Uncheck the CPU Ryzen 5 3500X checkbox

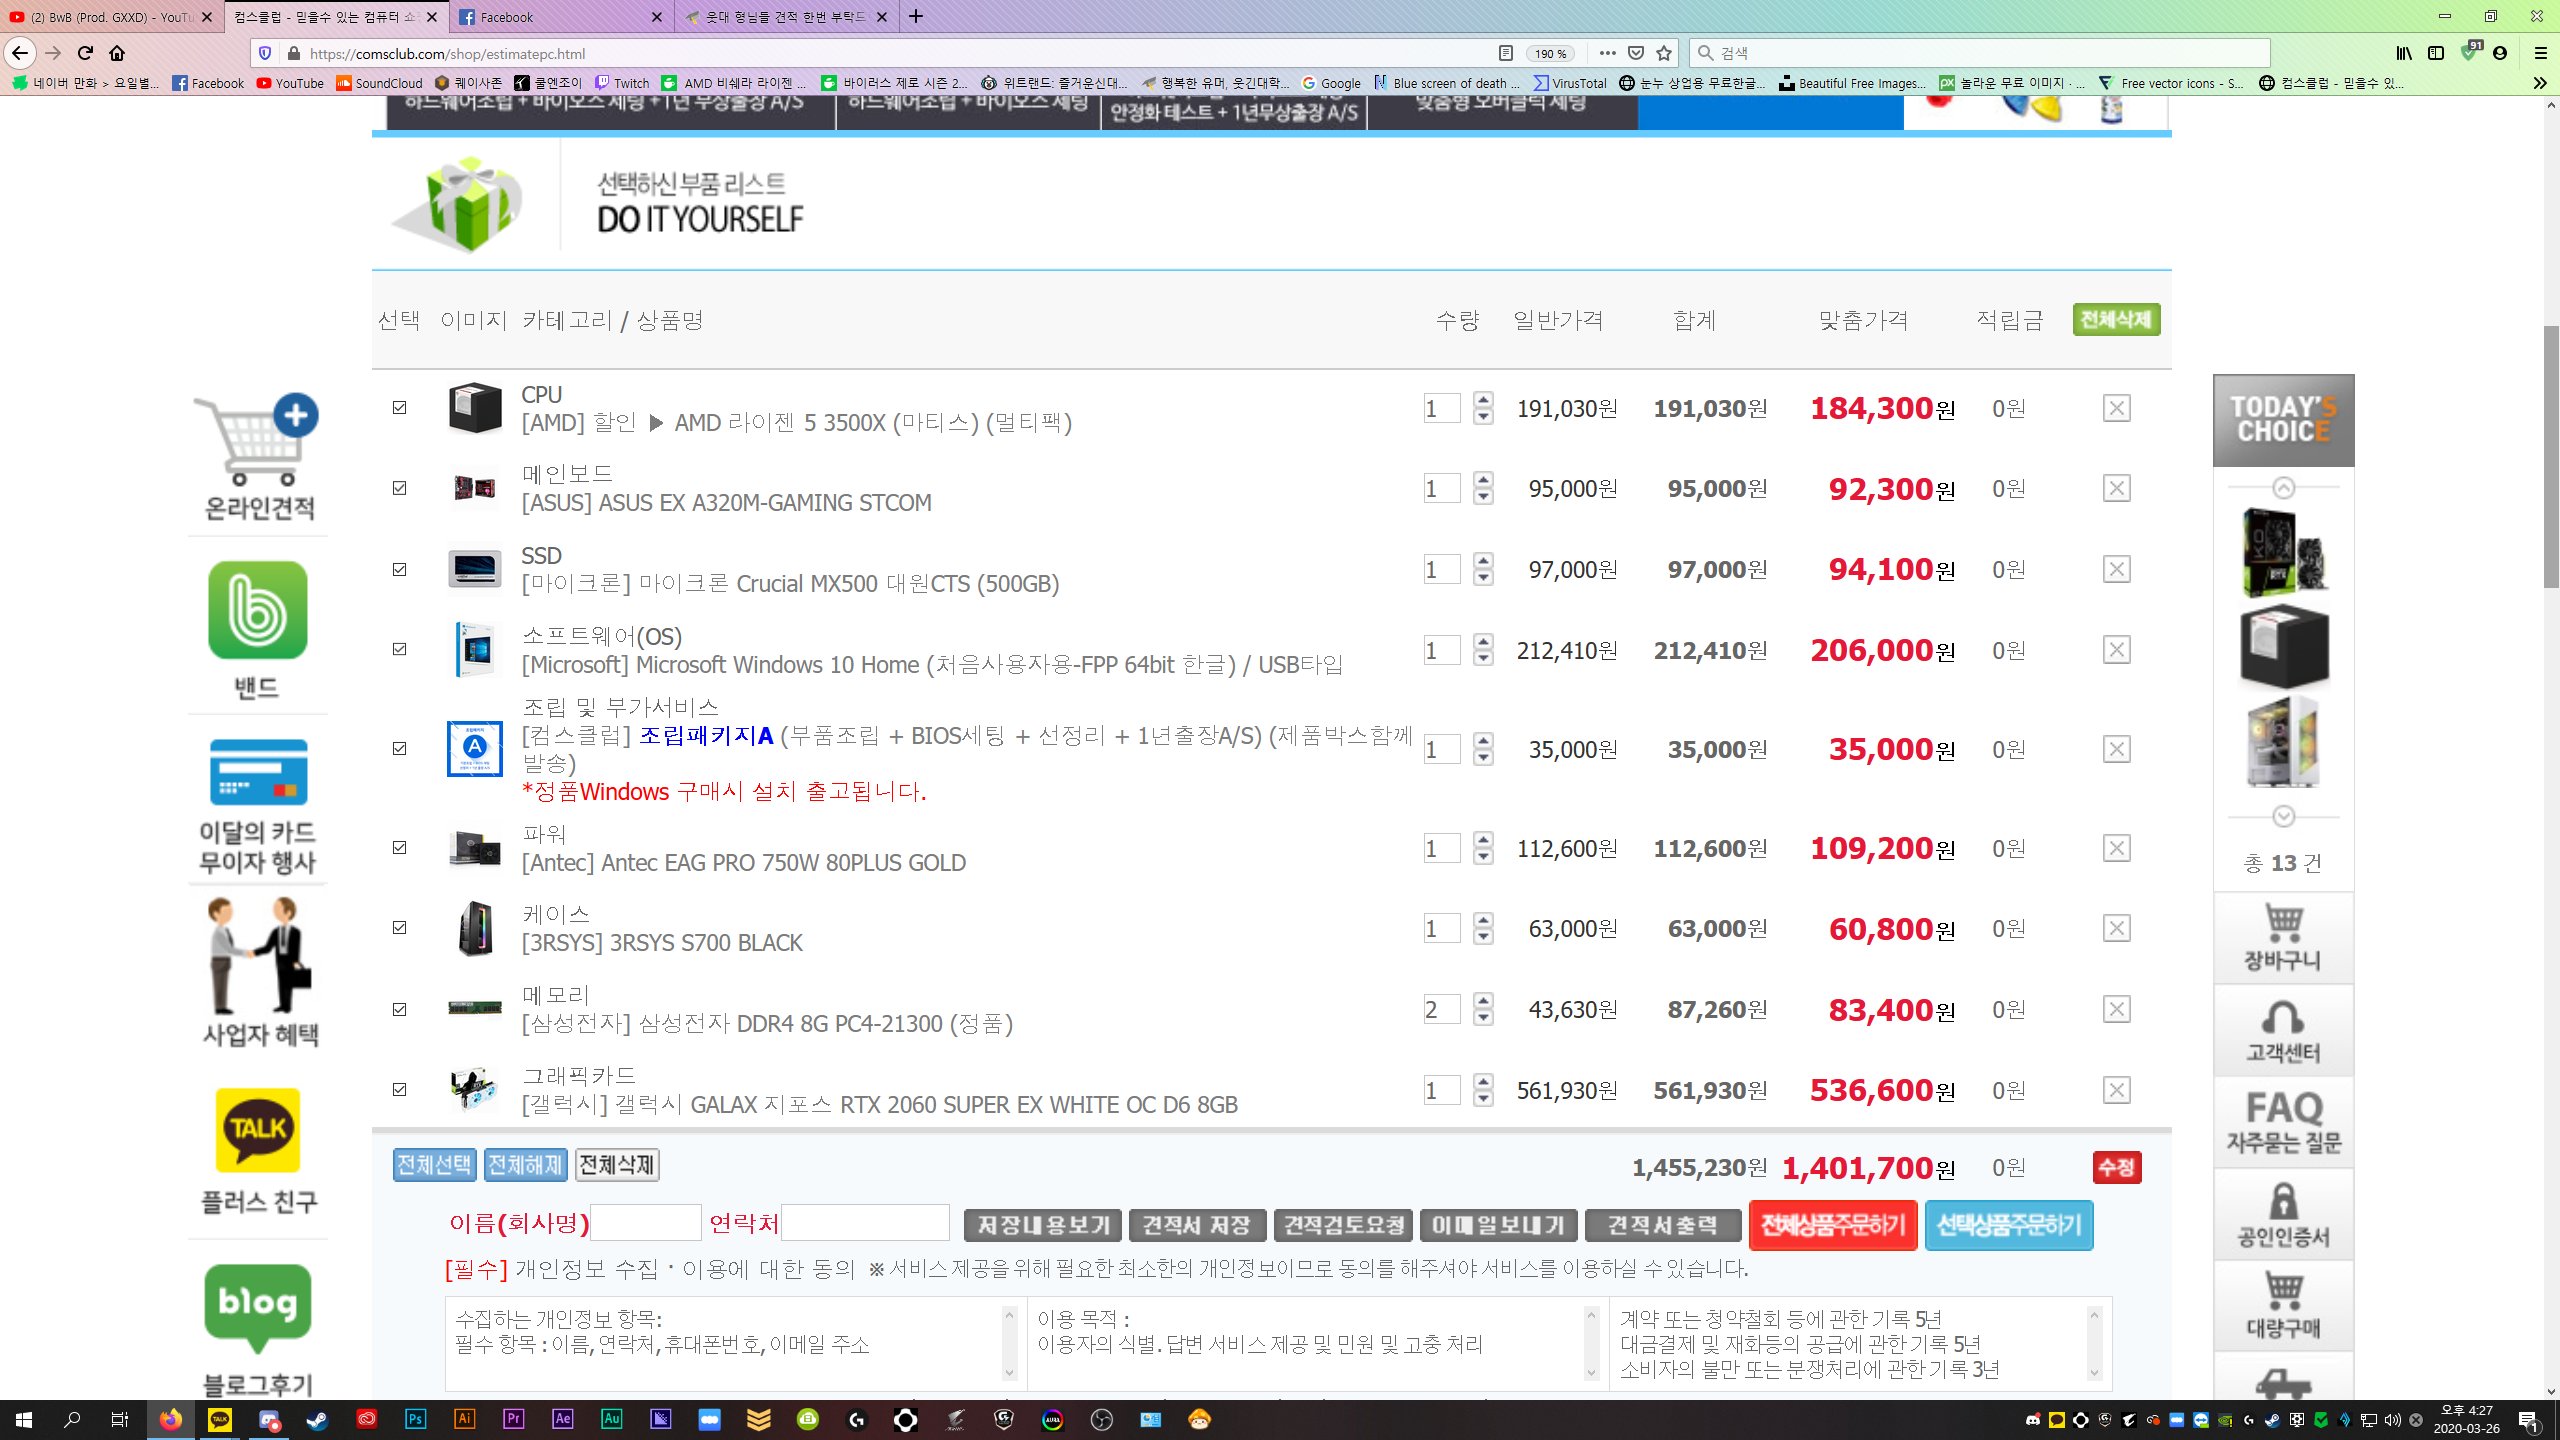pyautogui.click(x=400, y=408)
